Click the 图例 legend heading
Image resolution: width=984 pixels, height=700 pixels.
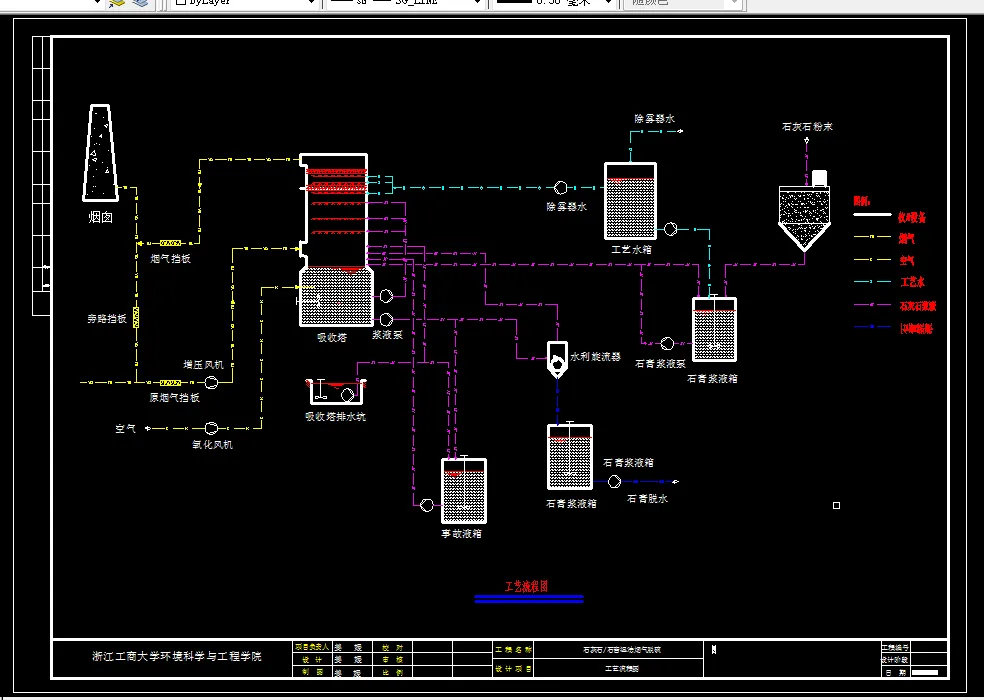(862, 201)
